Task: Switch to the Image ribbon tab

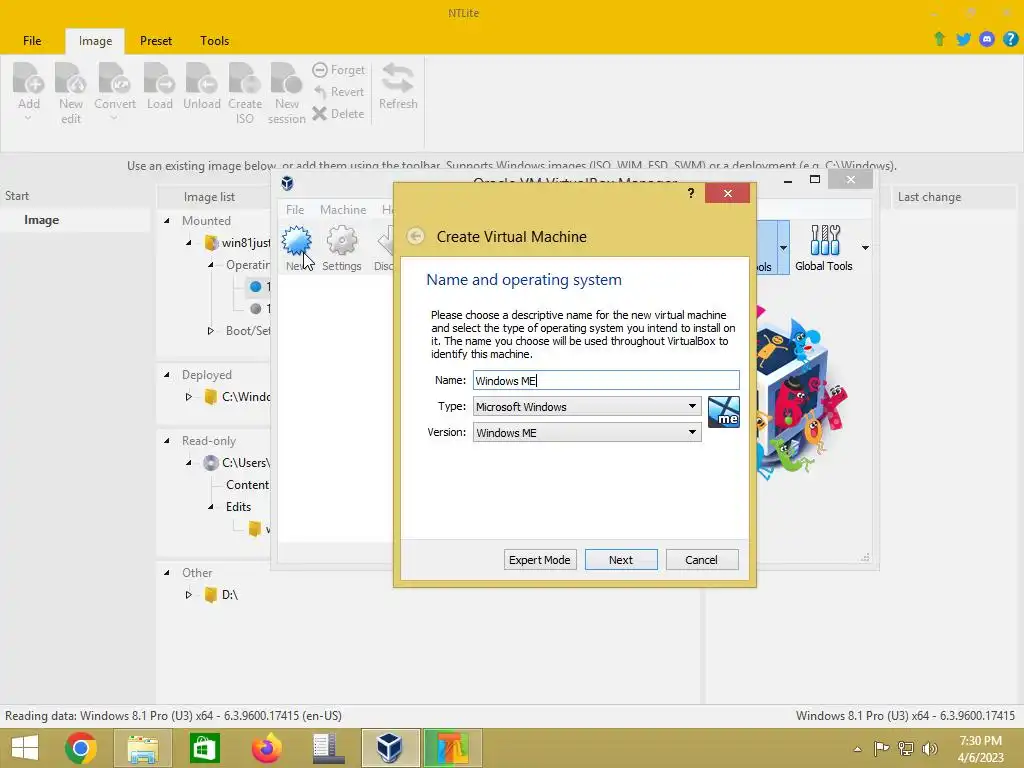Action: point(95,40)
